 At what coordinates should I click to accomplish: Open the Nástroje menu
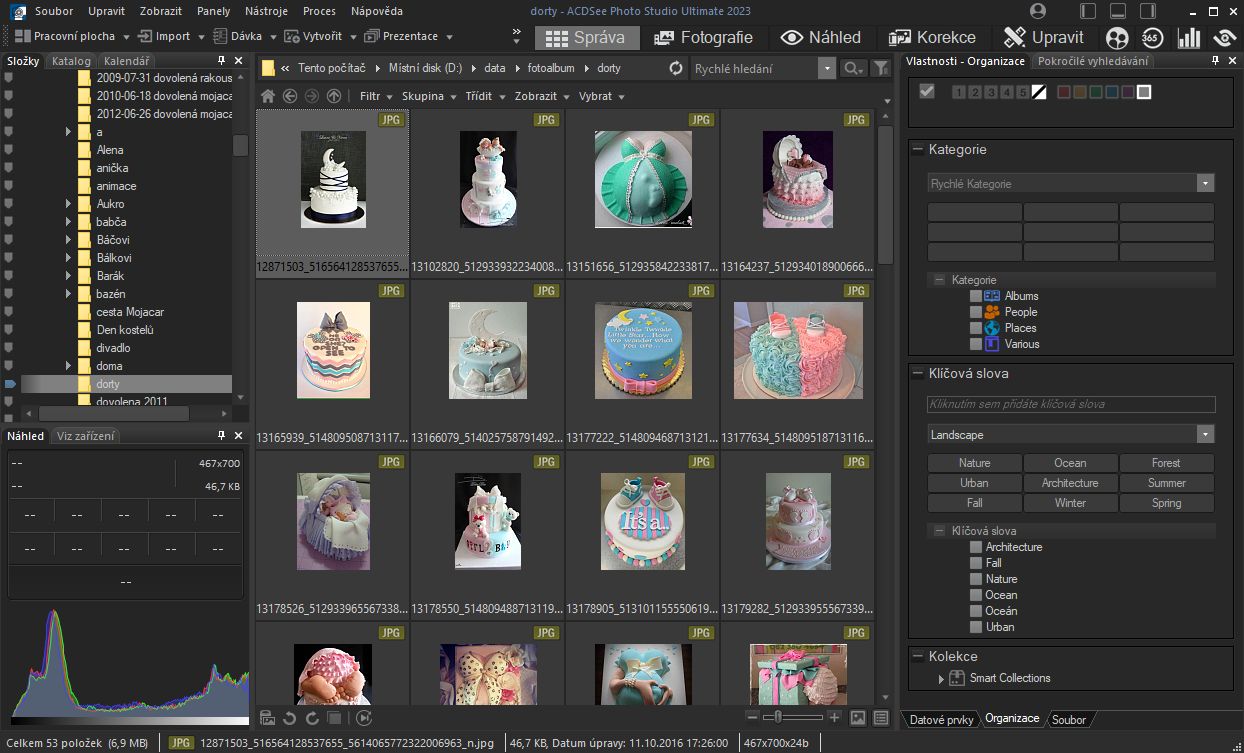point(265,11)
